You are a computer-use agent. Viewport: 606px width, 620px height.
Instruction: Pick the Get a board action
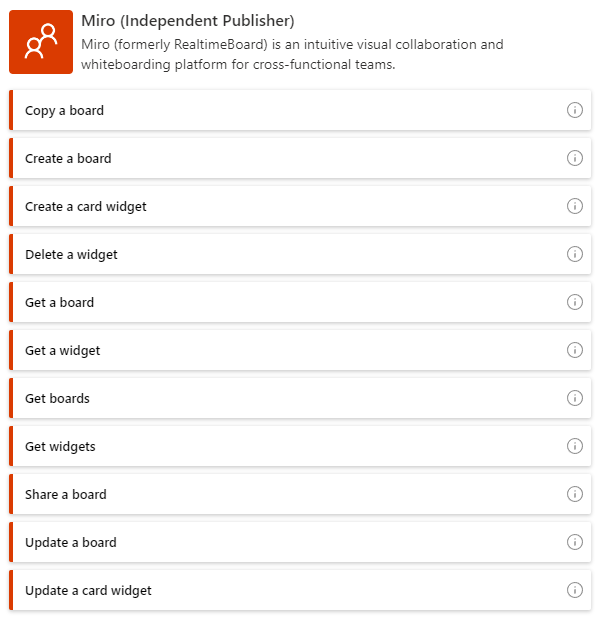(x=300, y=302)
